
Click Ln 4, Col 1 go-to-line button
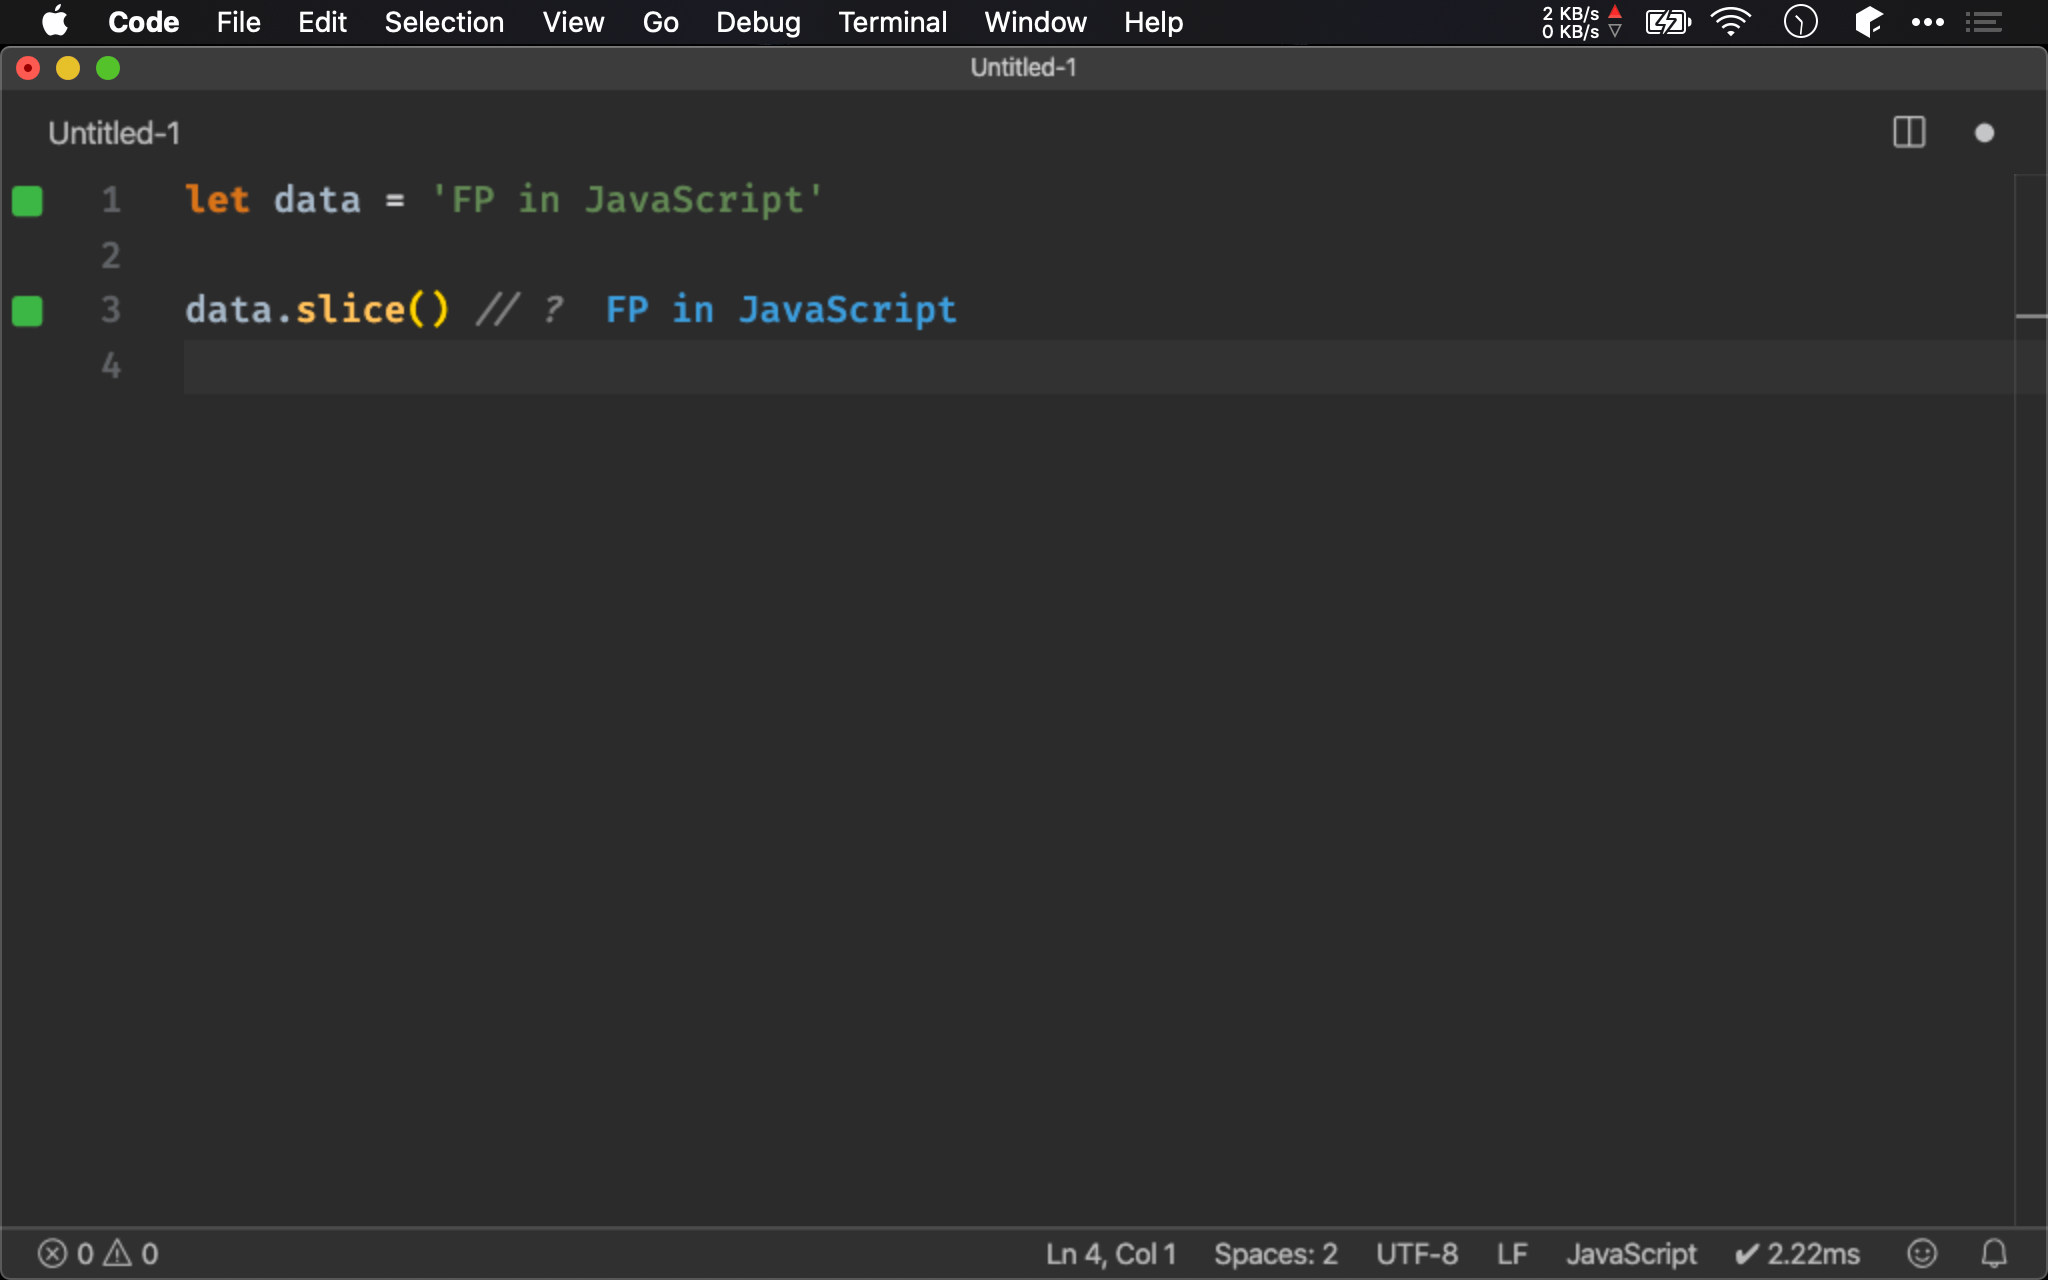[x=1110, y=1253]
